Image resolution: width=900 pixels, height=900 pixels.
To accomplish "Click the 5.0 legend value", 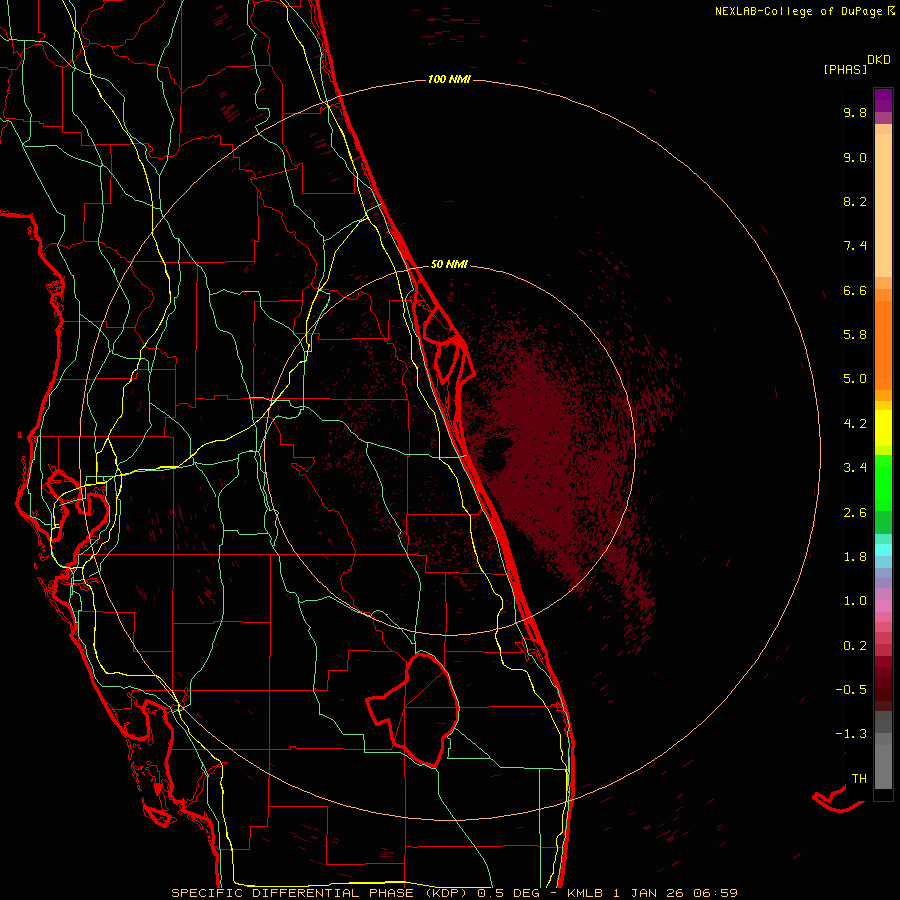I will (x=855, y=379).
